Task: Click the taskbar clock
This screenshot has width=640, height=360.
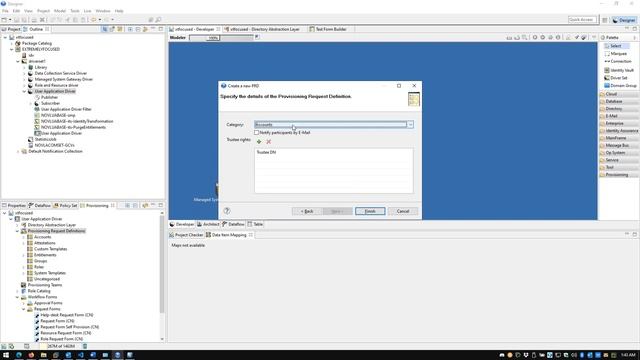Action: (x=628, y=355)
